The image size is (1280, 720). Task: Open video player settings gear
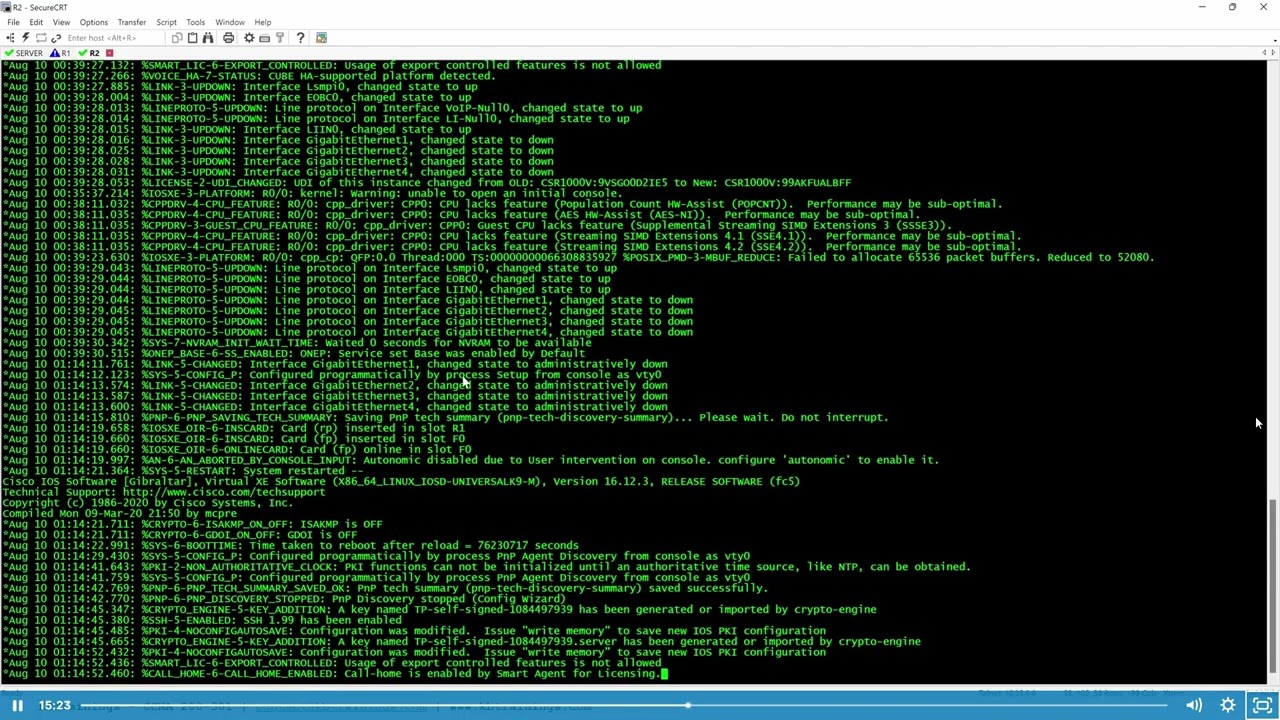point(1228,706)
